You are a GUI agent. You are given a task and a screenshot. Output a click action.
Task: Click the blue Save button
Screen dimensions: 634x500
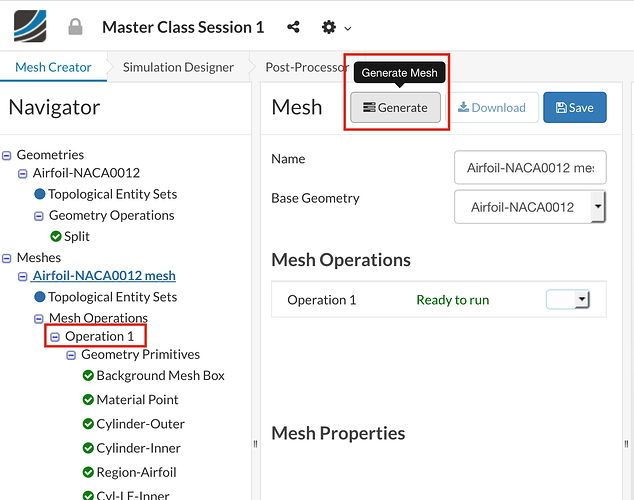[574, 108]
